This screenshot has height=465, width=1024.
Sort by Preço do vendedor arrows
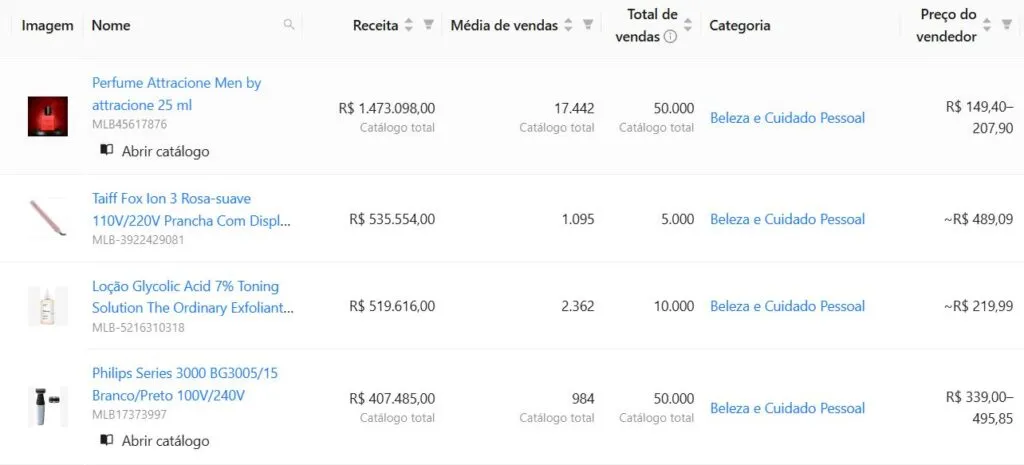coord(987,25)
